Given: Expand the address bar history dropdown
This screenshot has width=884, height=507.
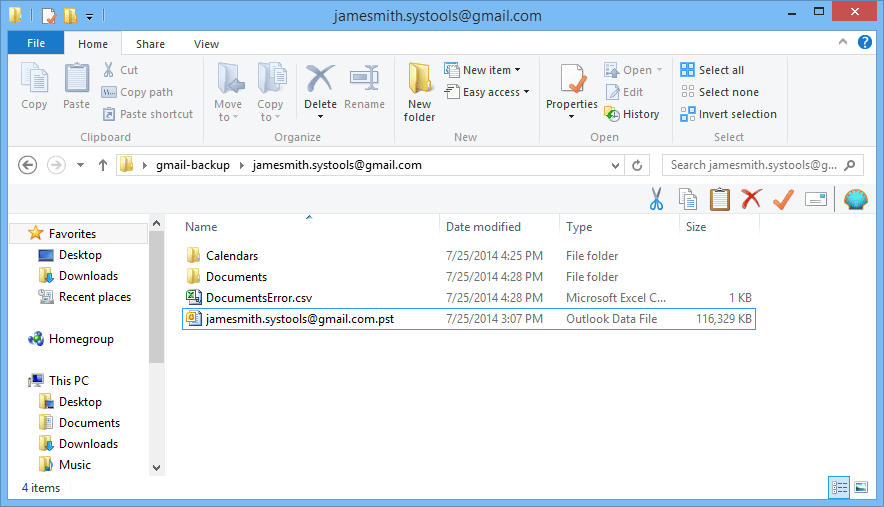Looking at the screenshot, I should pyautogui.click(x=615, y=165).
